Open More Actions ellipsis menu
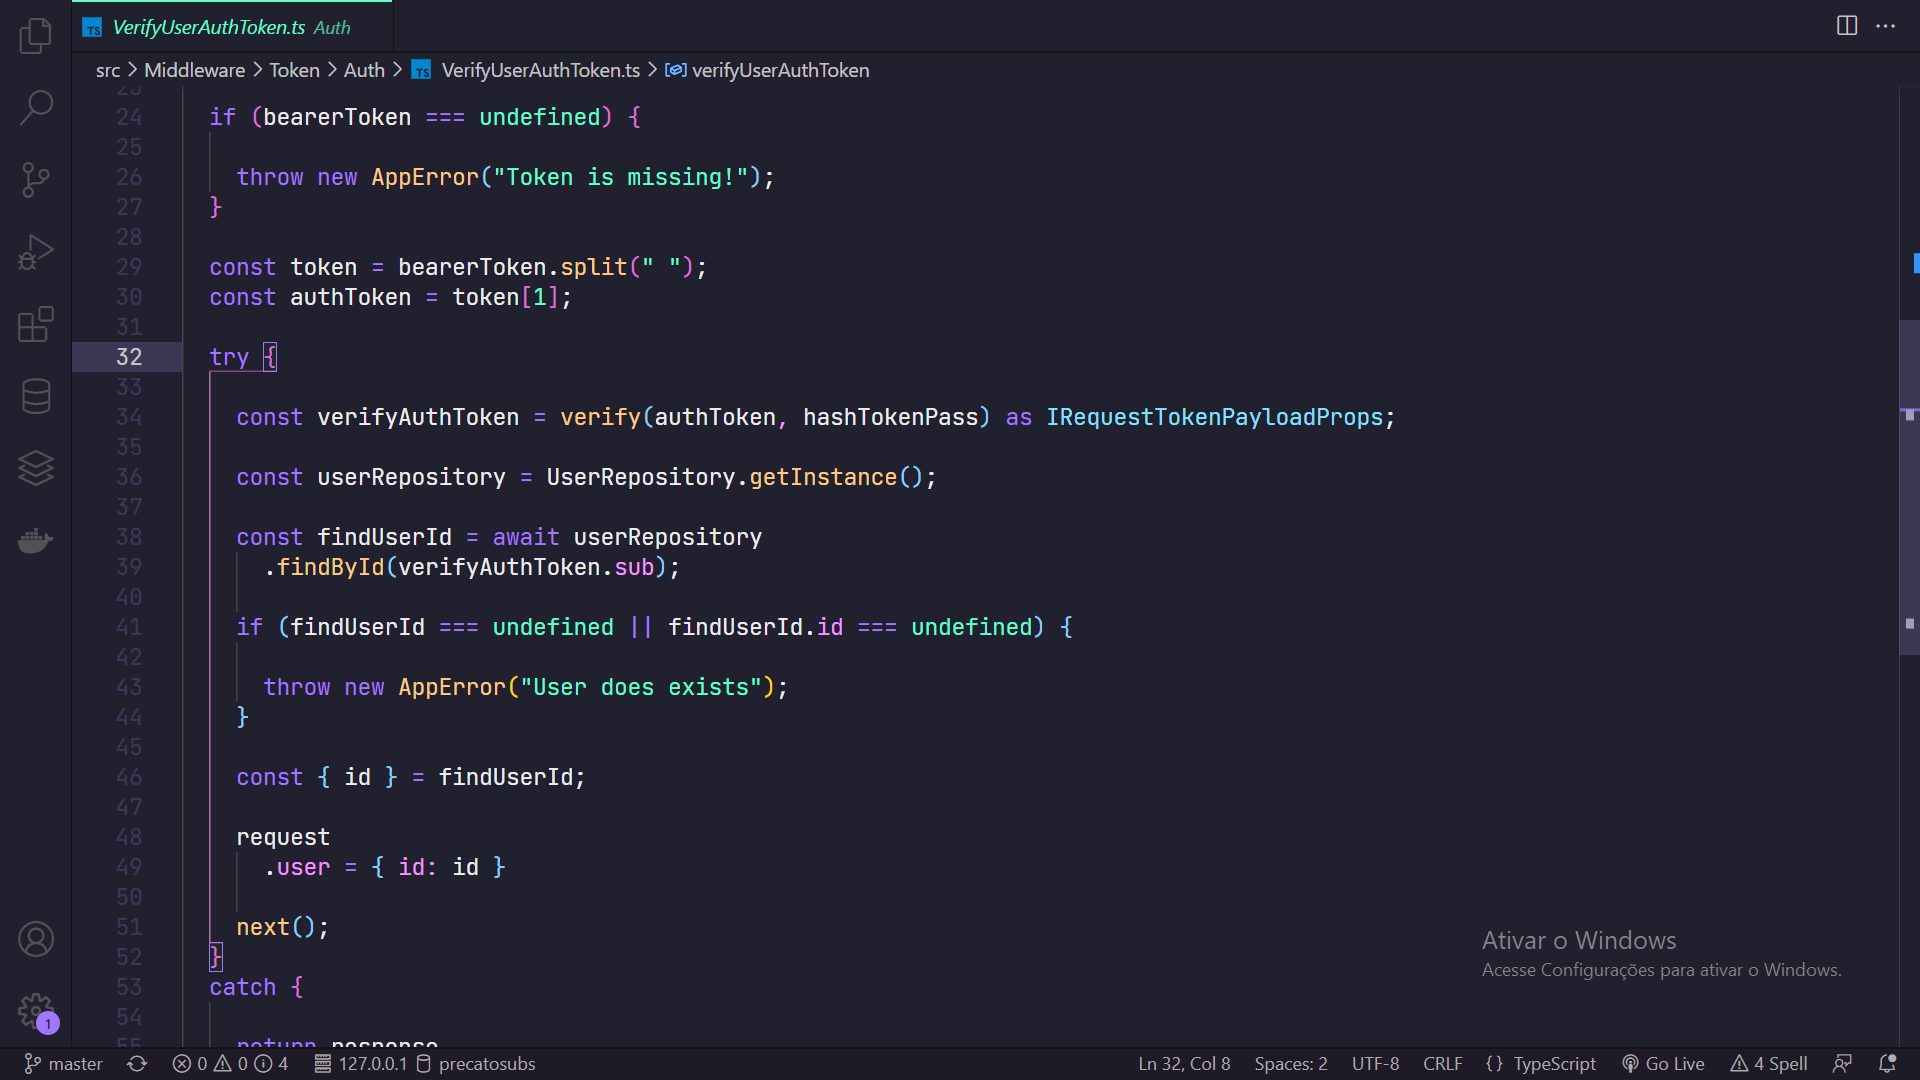Viewport: 1920px width, 1080px height. click(x=1886, y=26)
